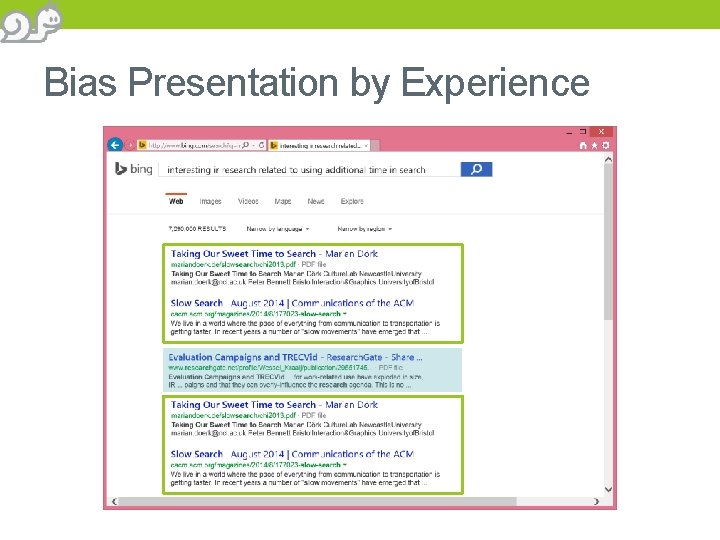The image size is (720, 540).
Task: Click the refresh icon in address bar
Action: pos(261,145)
